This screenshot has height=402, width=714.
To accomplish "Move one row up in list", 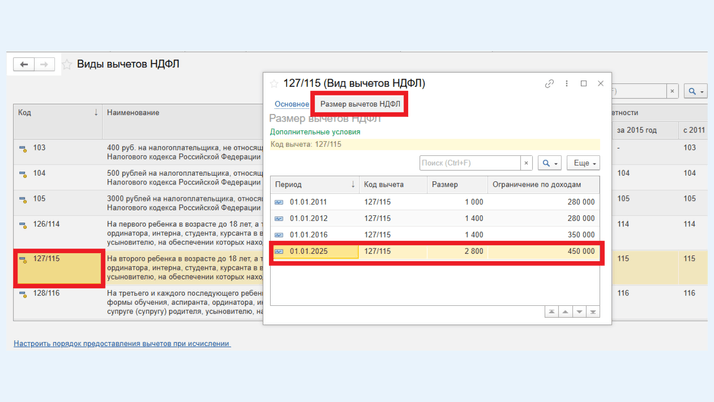I will [x=565, y=312].
